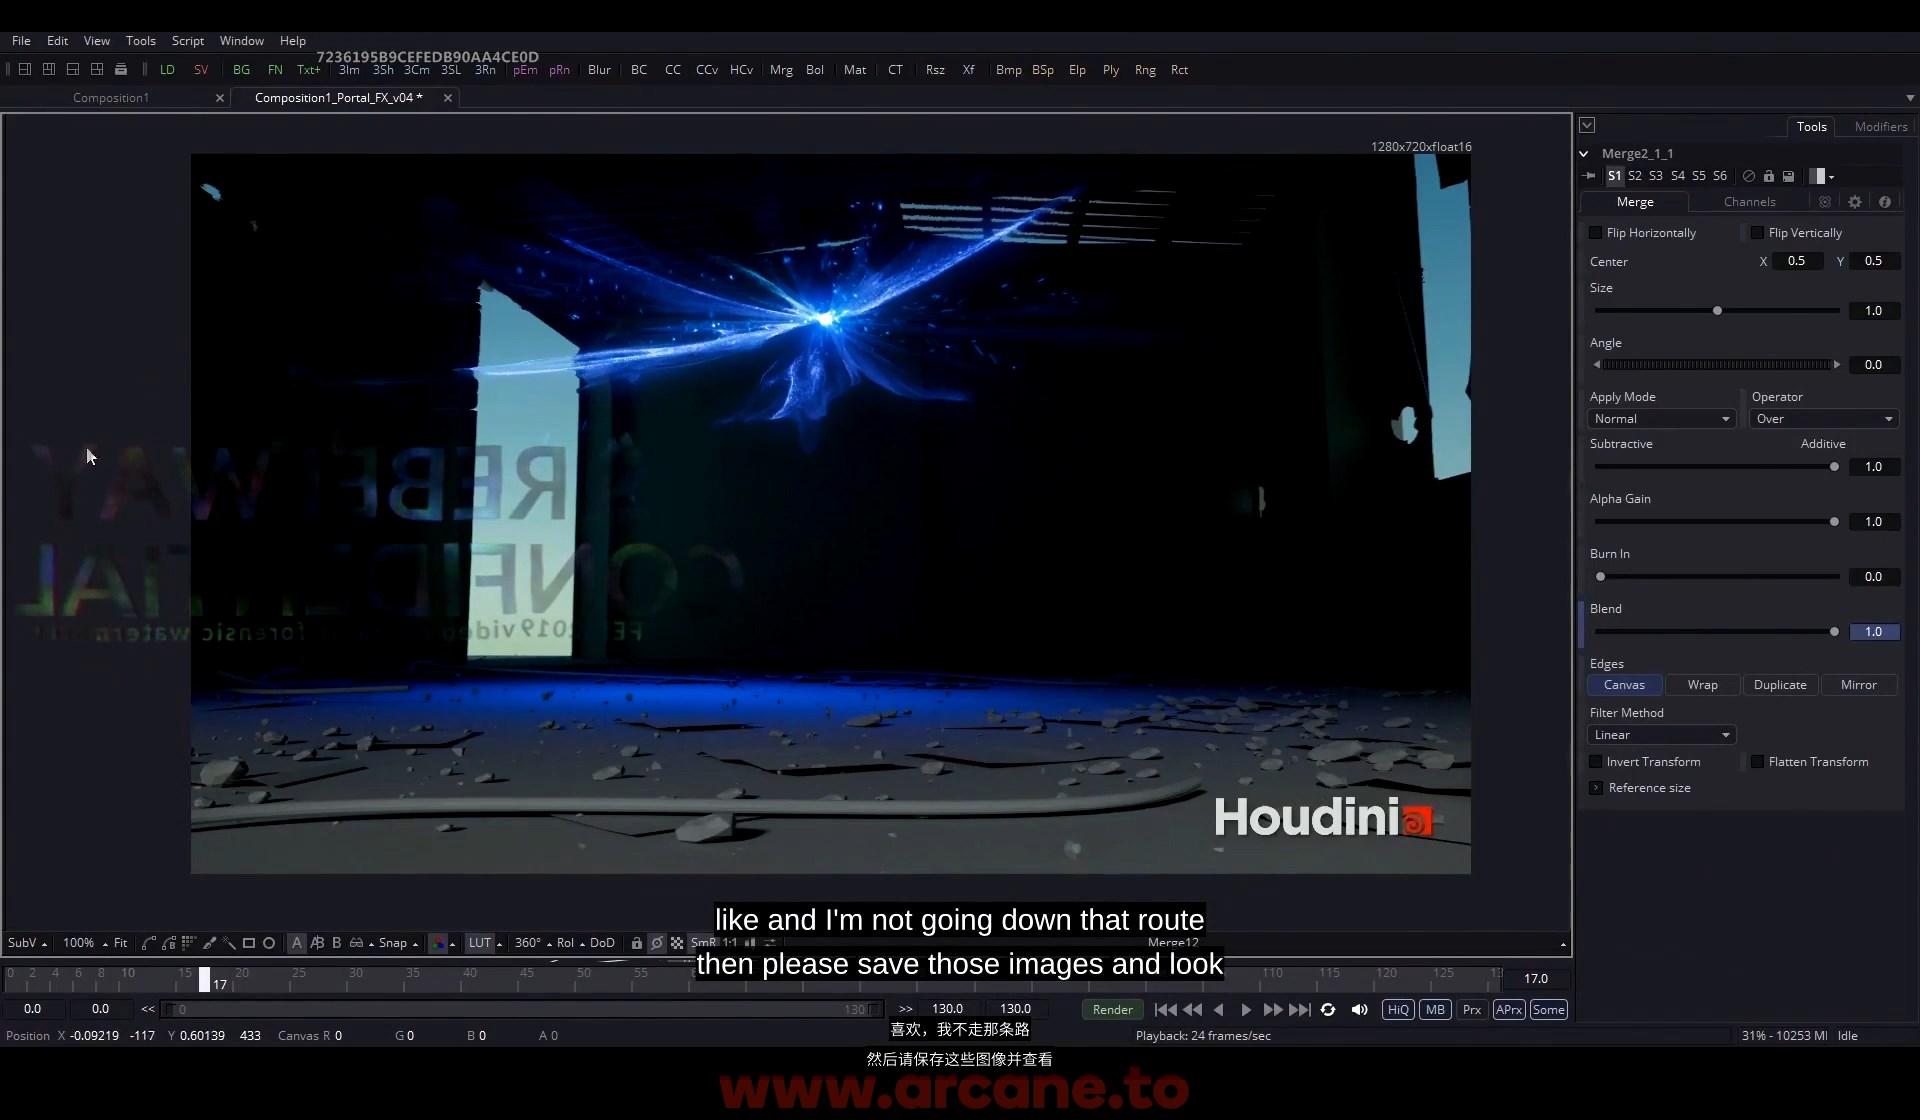This screenshot has height=1120, width=1920.
Task: Click the Blend slider handle
Action: 1834,632
